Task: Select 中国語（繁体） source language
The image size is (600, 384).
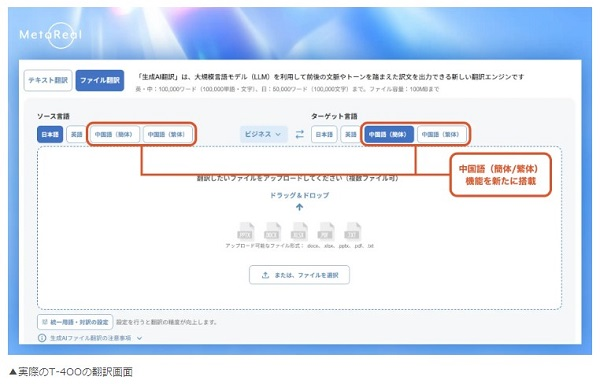Action: (x=167, y=135)
